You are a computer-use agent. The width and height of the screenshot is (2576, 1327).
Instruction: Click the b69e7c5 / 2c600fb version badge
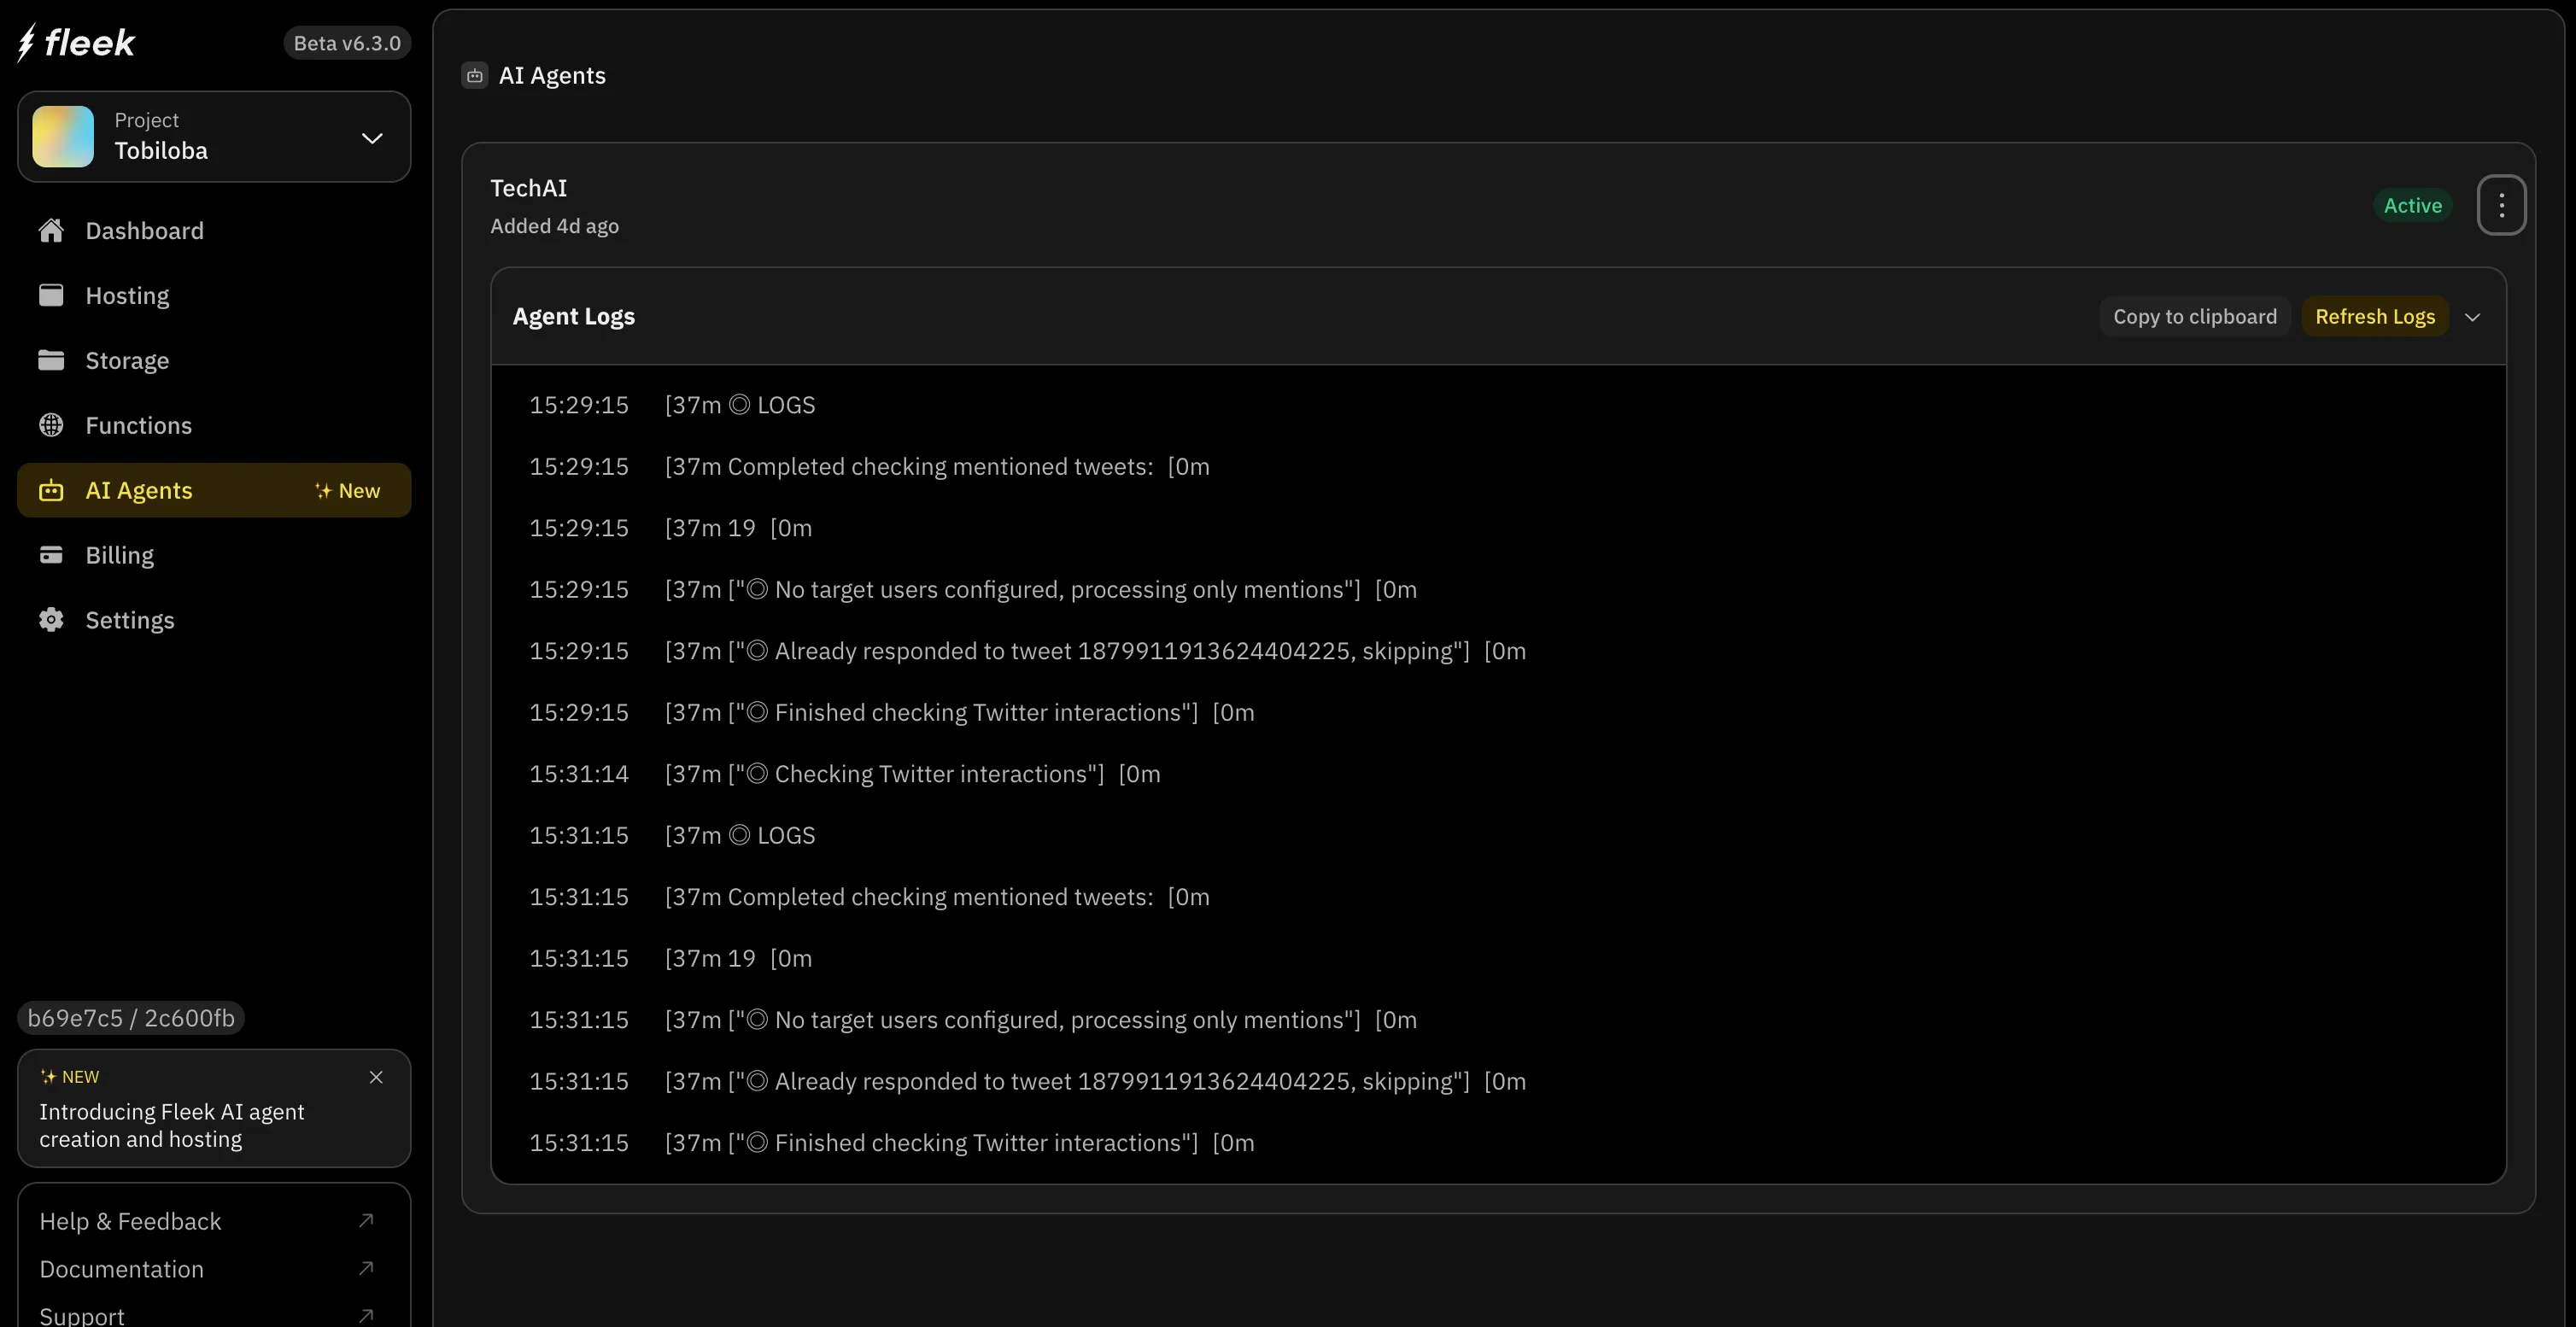pos(131,1018)
